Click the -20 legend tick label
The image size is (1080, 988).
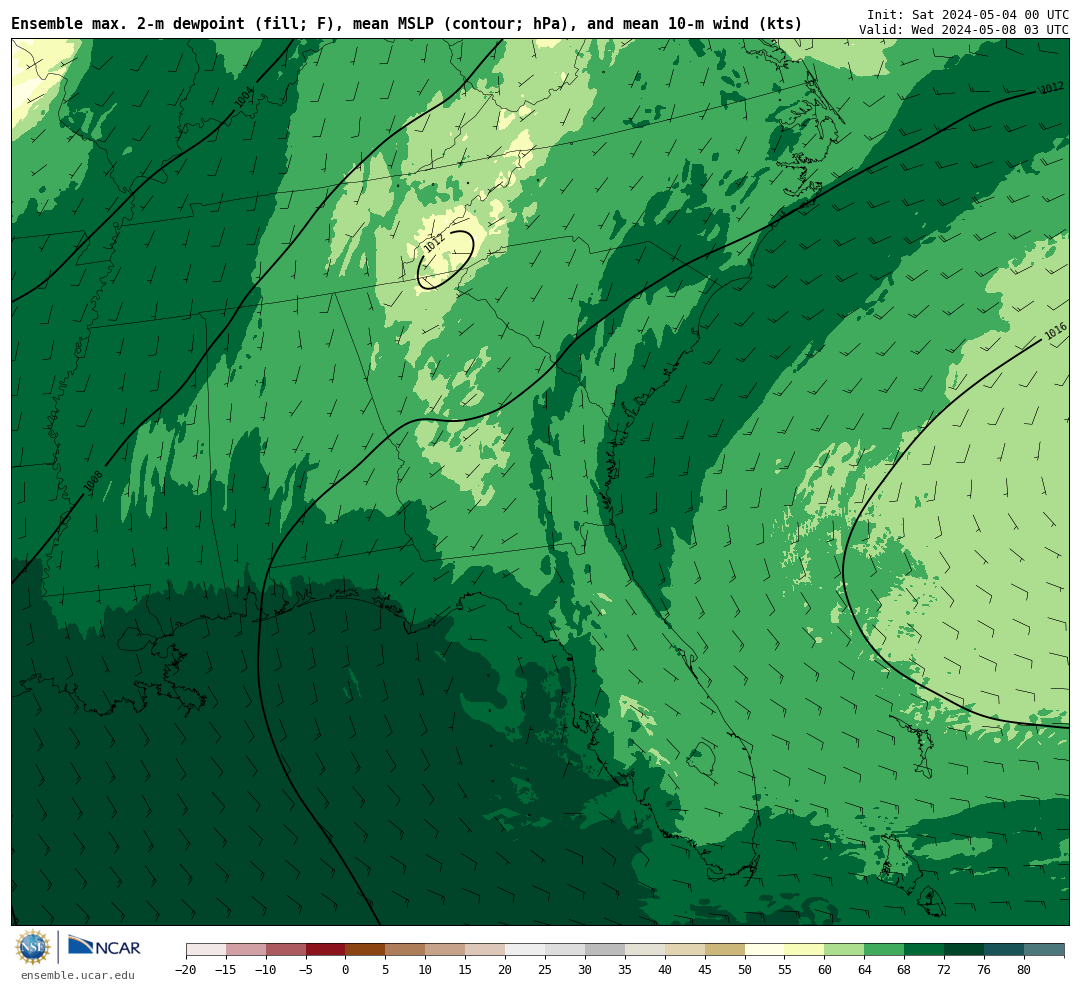tap(186, 969)
